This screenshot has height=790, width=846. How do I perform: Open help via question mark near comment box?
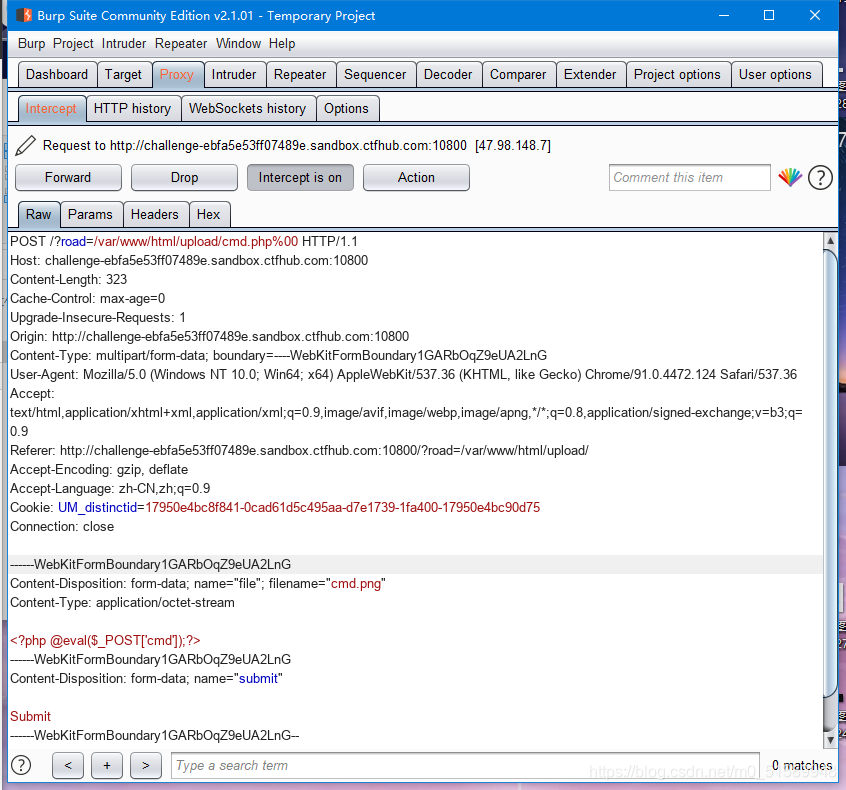(x=820, y=178)
